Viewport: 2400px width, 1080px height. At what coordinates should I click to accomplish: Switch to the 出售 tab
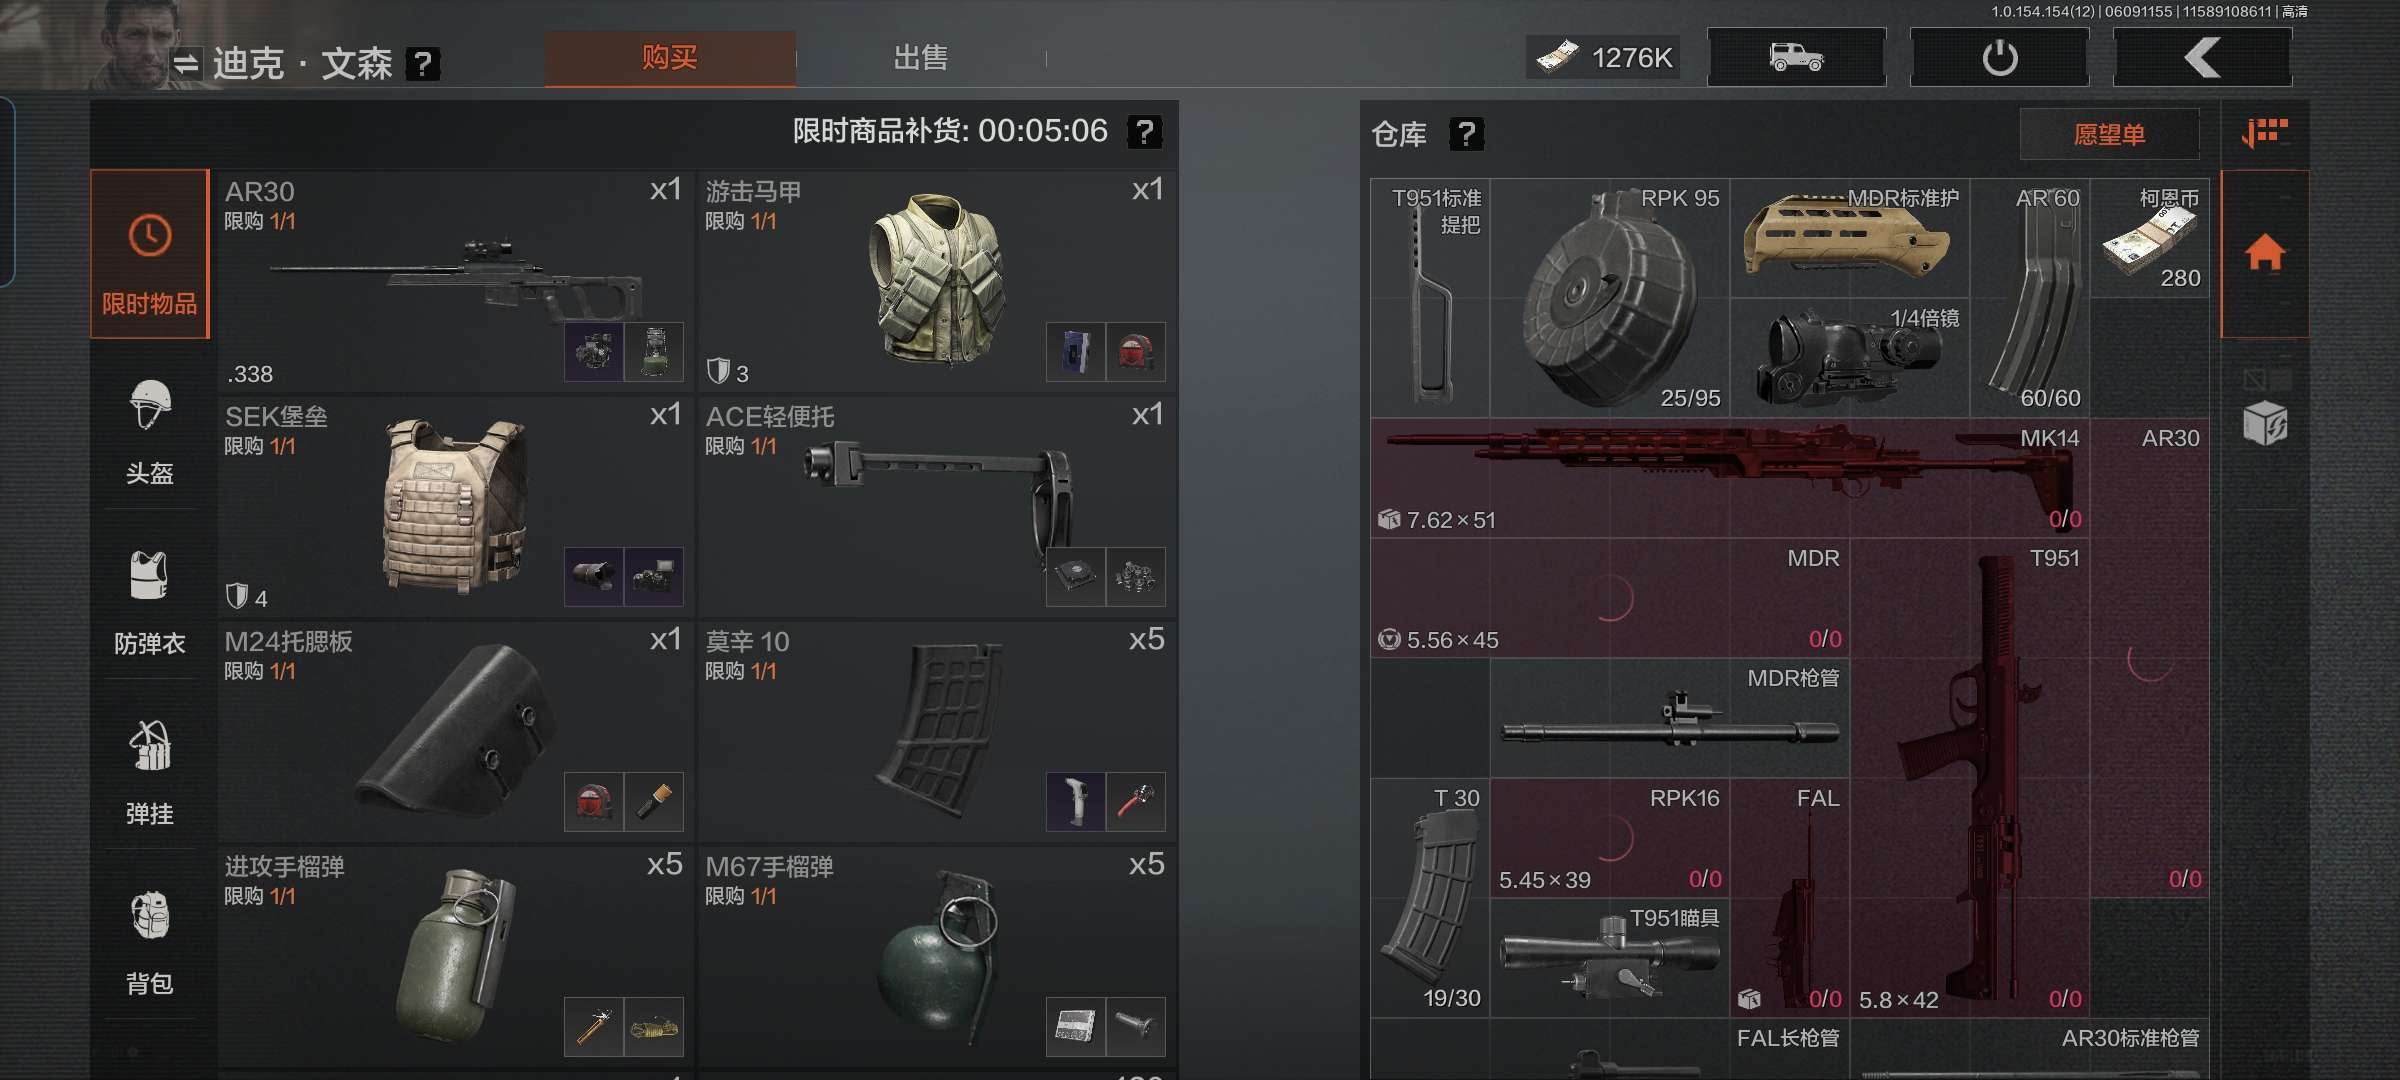[x=920, y=58]
